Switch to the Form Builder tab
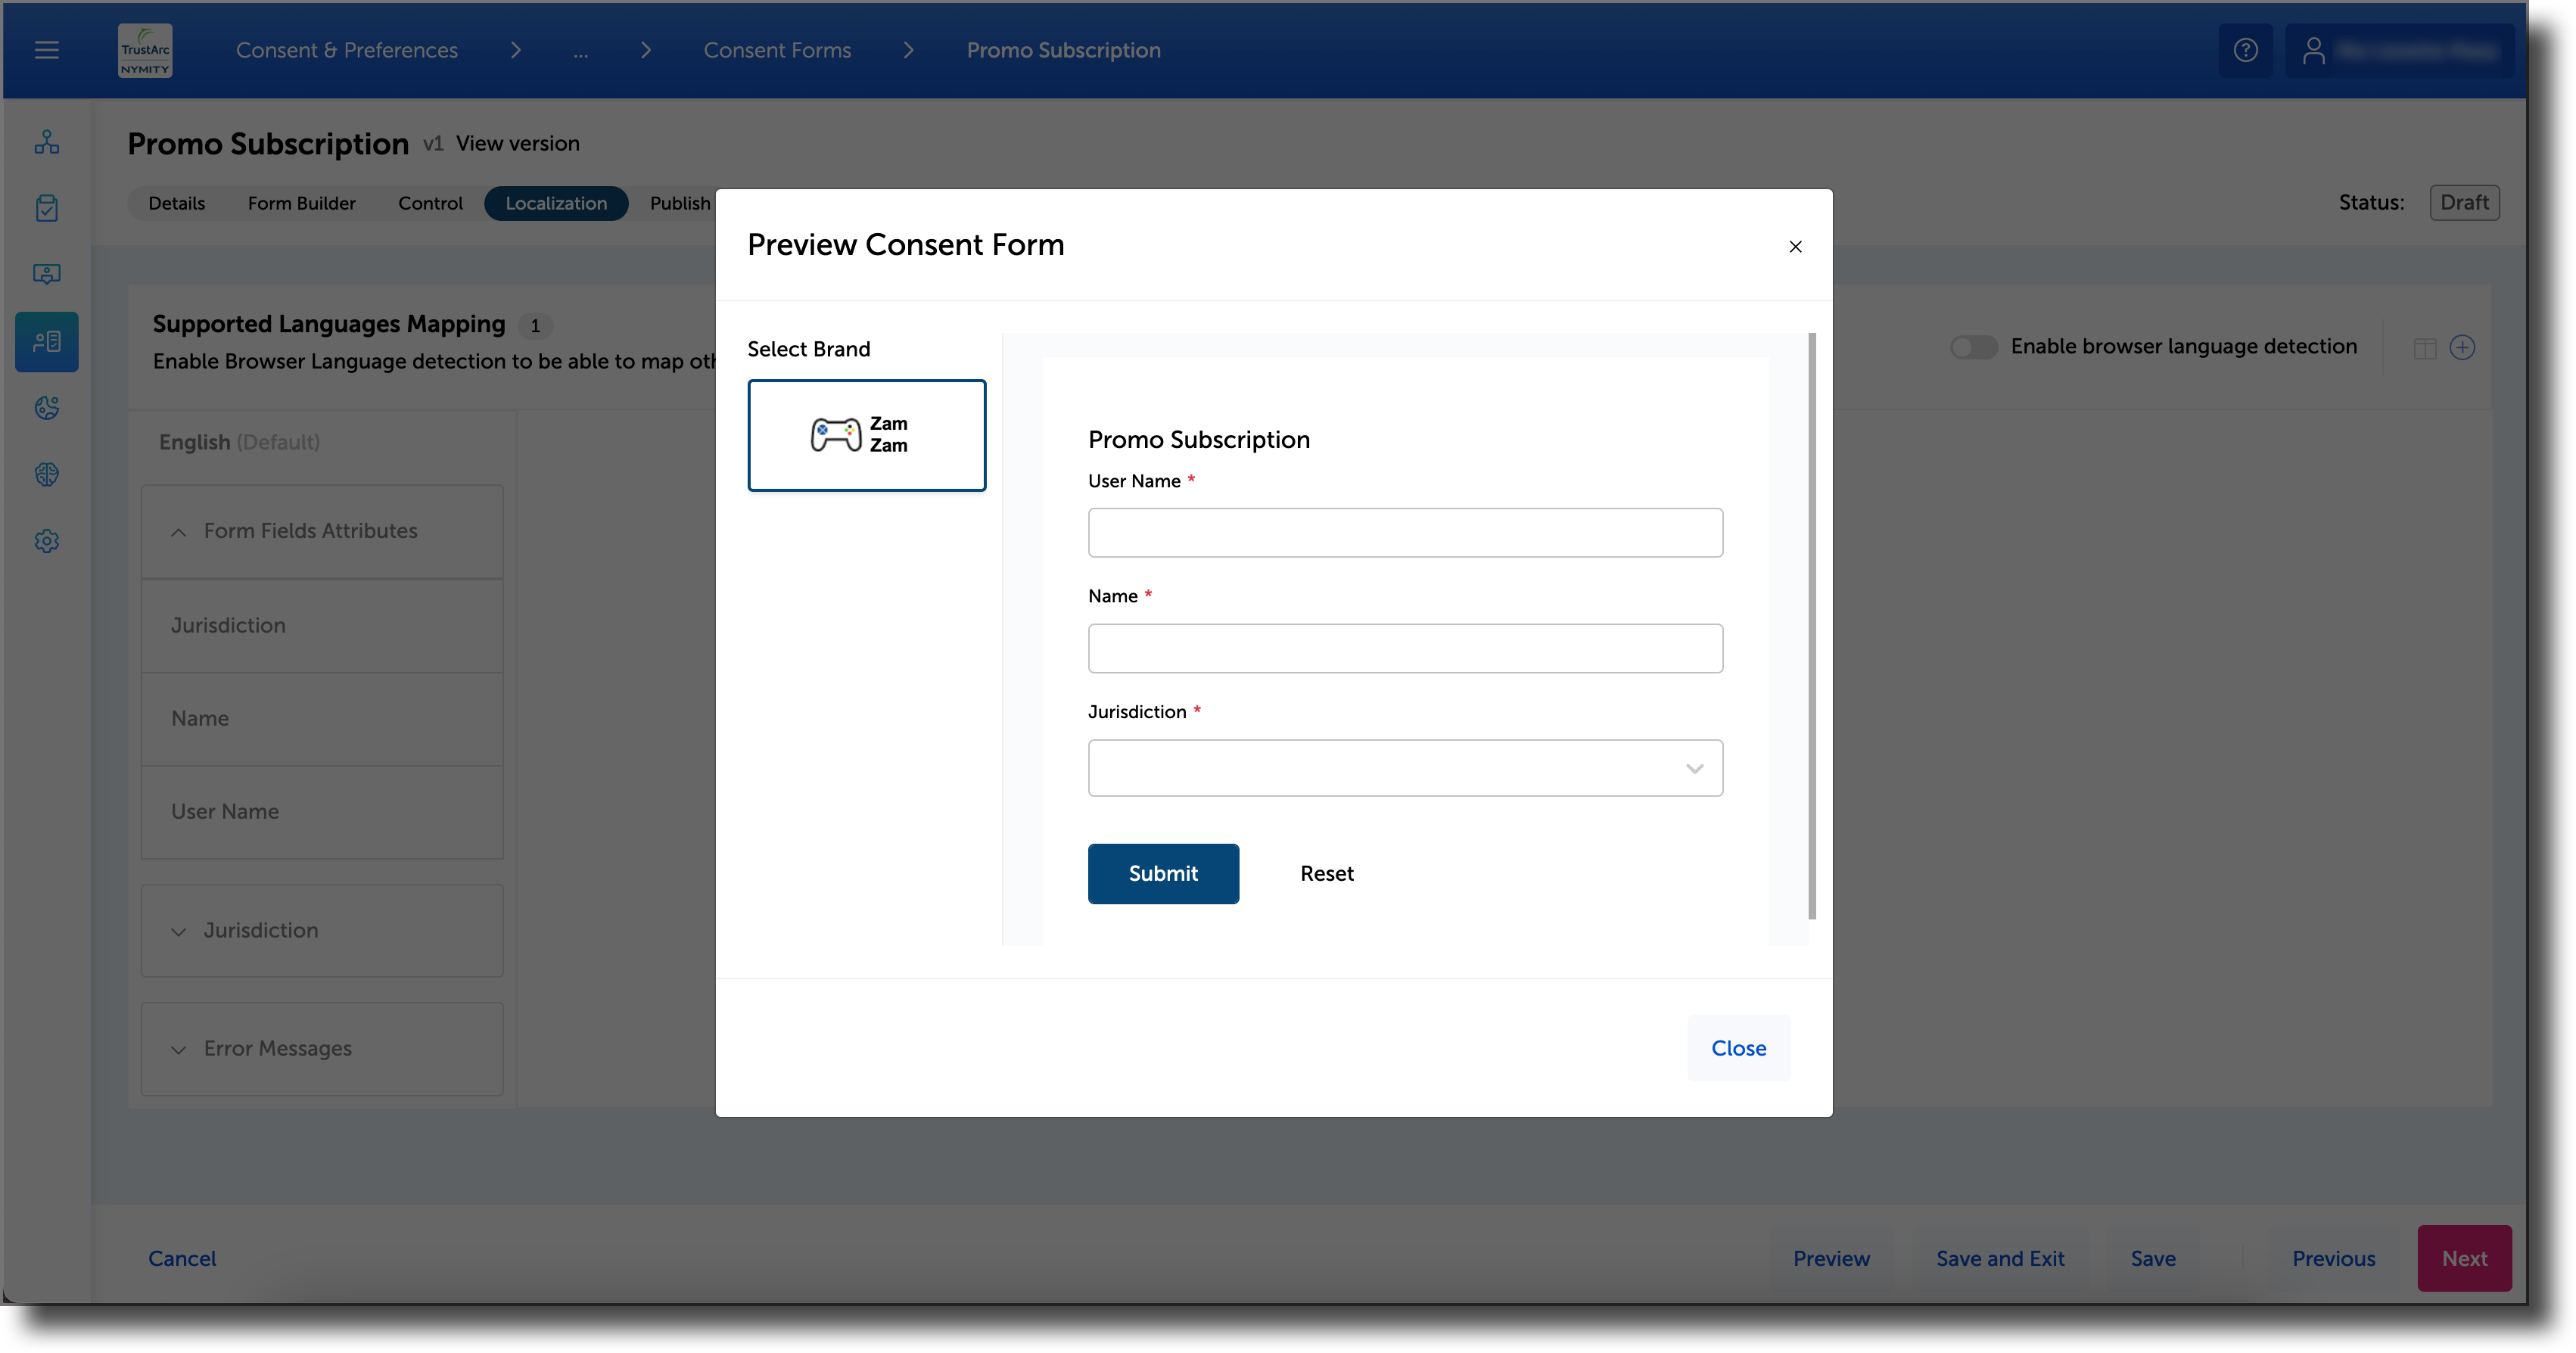This screenshot has height=1353, width=2576. (x=301, y=203)
